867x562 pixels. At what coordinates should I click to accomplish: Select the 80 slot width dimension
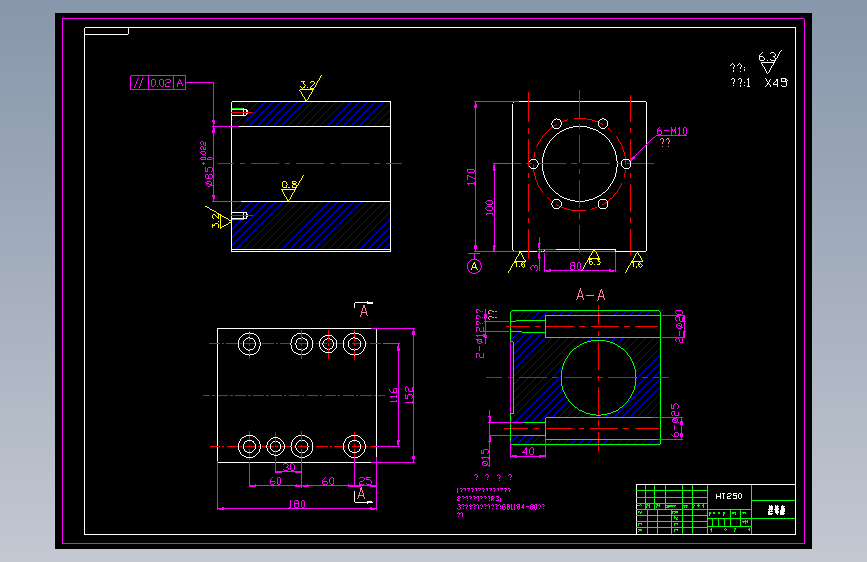[x=576, y=266]
